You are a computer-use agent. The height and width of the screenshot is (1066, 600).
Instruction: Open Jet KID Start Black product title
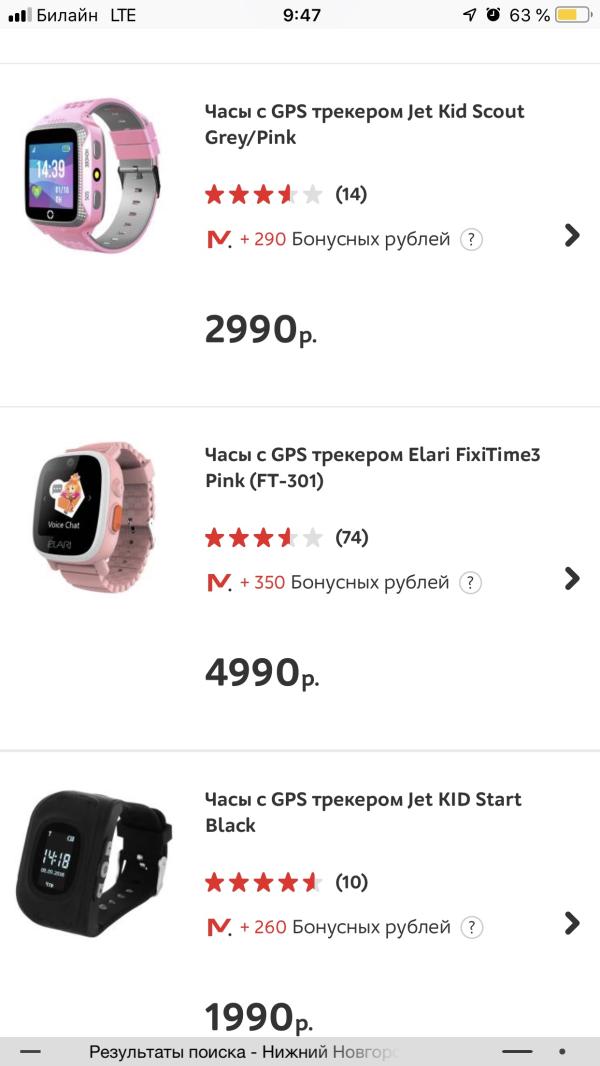[363, 812]
